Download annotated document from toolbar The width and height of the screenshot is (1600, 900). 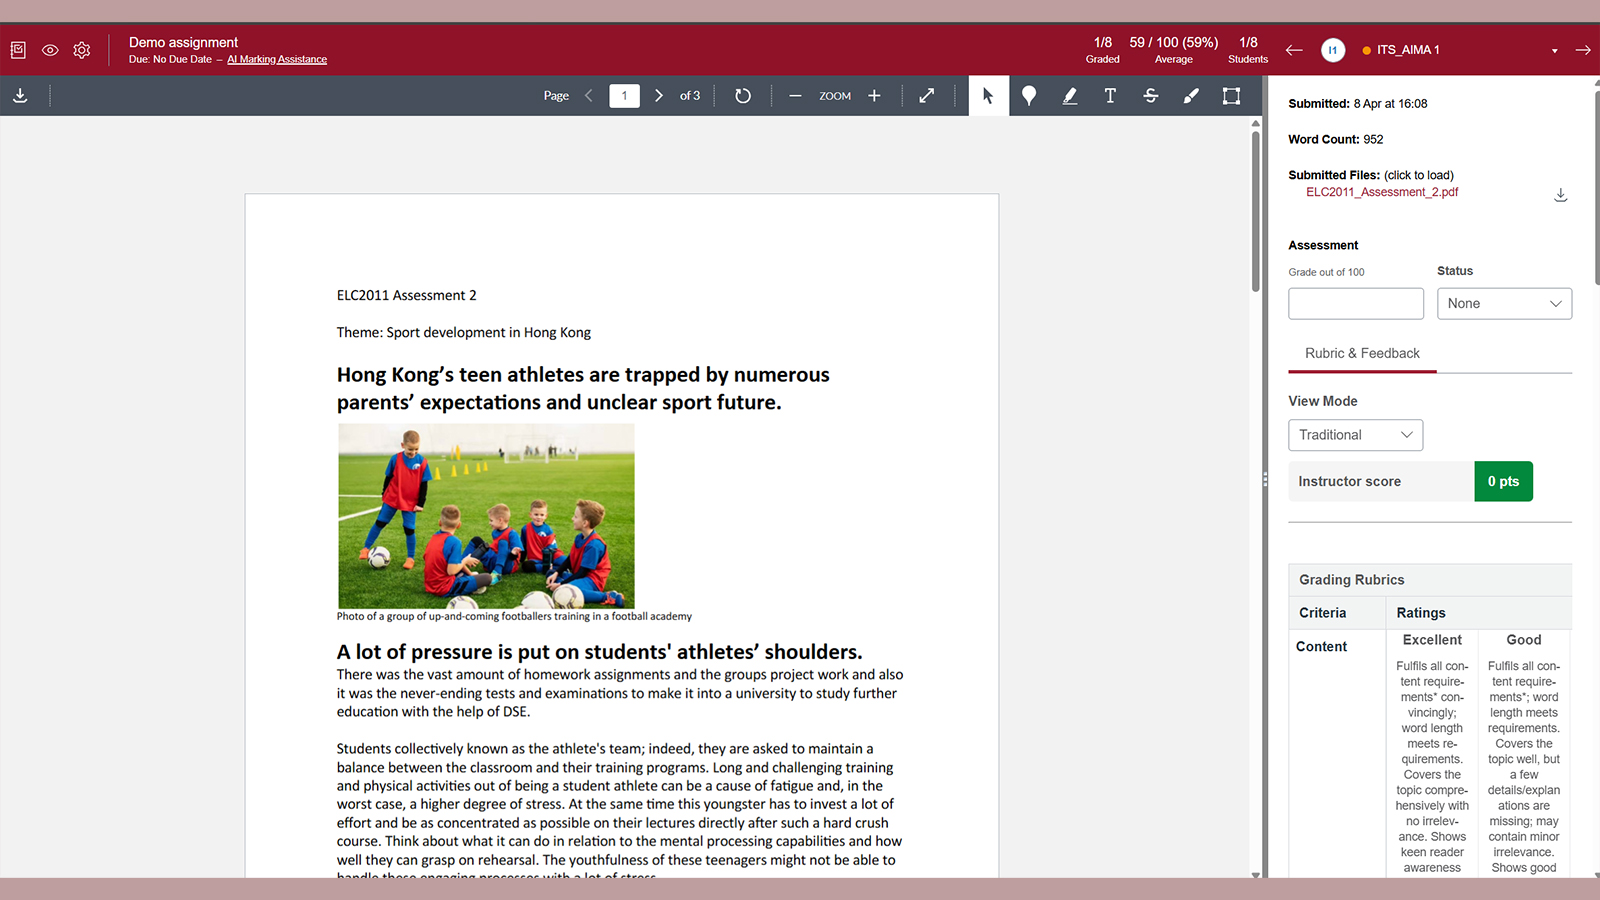pyautogui.click(x=20, y=96)
